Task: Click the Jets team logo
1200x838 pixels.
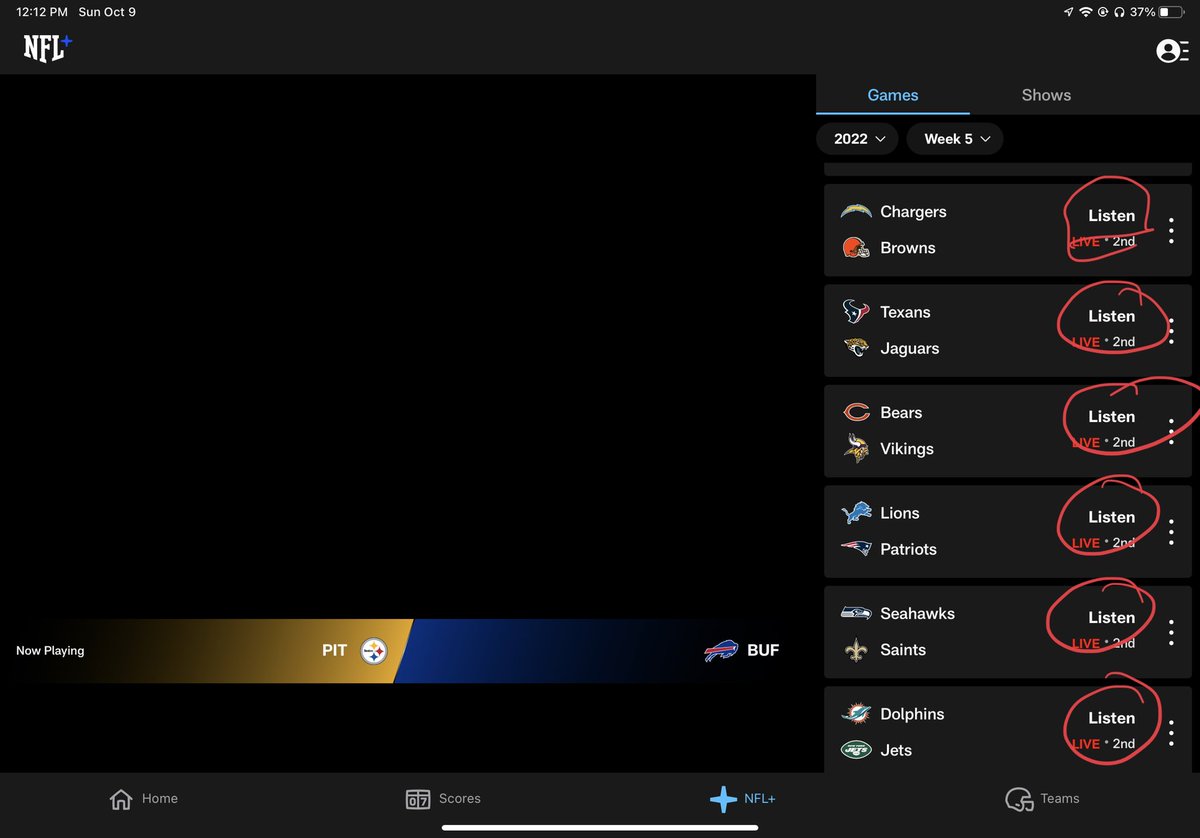Action: [856, 750]
